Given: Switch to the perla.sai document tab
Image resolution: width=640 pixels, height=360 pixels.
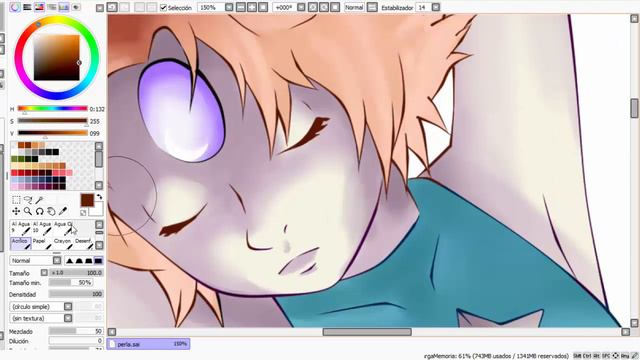Looking at the screenshot, I should coord(148,344).
